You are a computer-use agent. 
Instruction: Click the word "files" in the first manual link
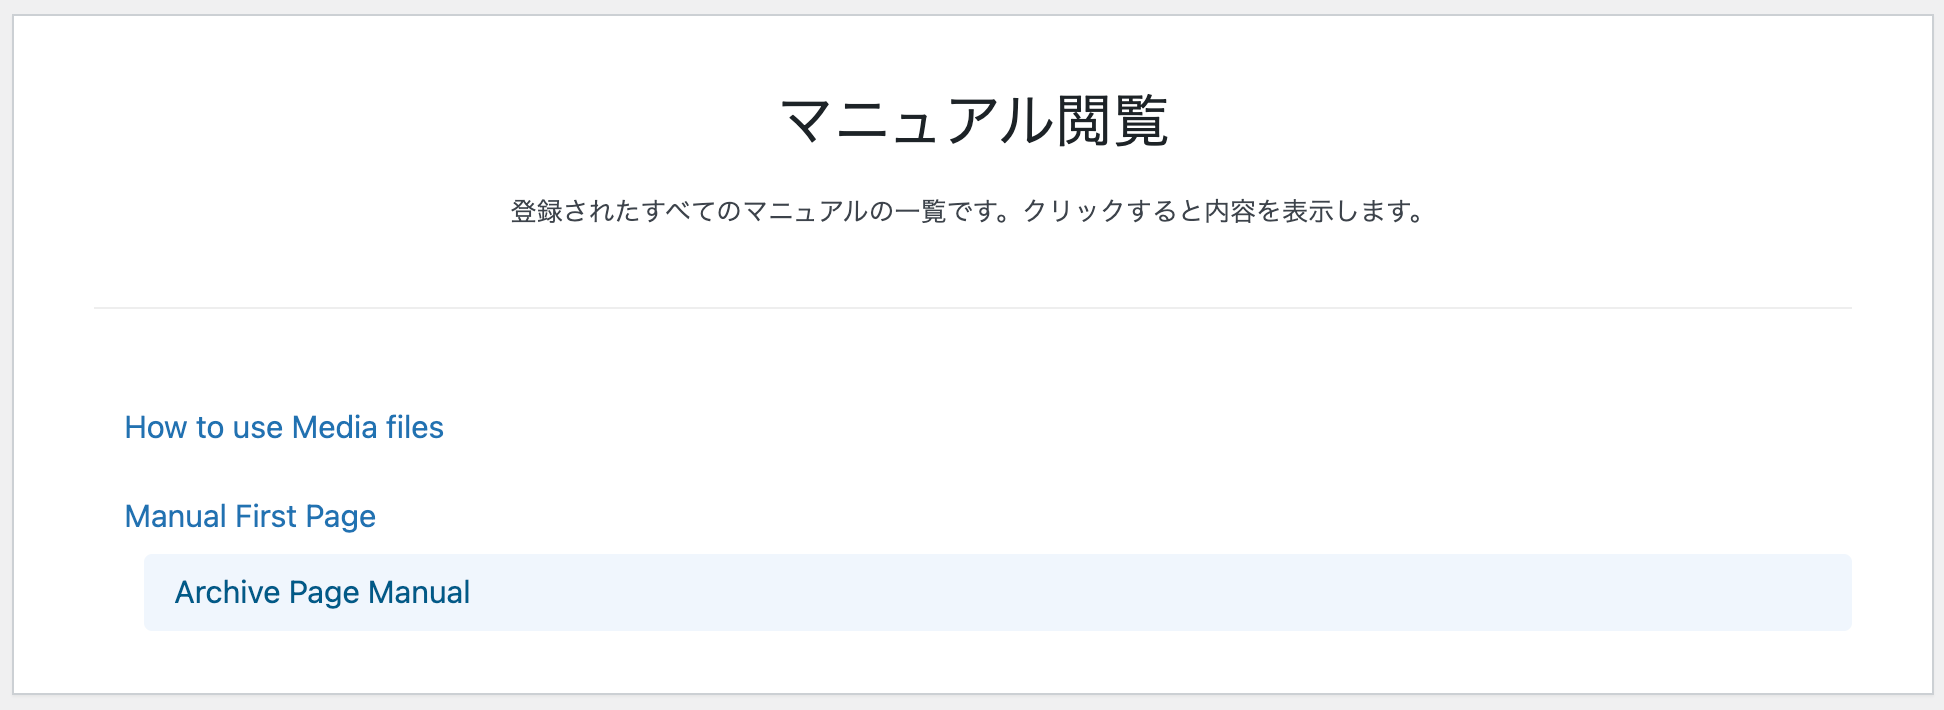[414, 427]
